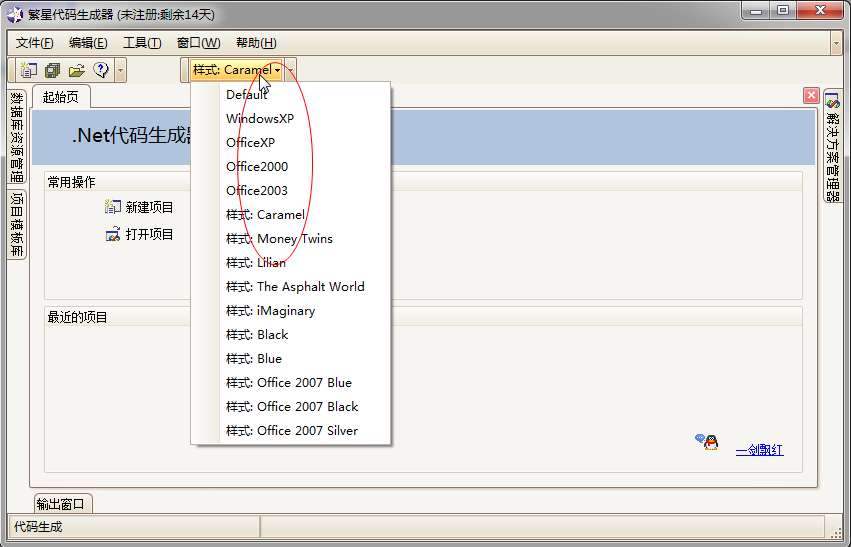Switch to the 起始页 tab
The height and width of the screenshot is (547, 851).
click(x=61, y=97)
